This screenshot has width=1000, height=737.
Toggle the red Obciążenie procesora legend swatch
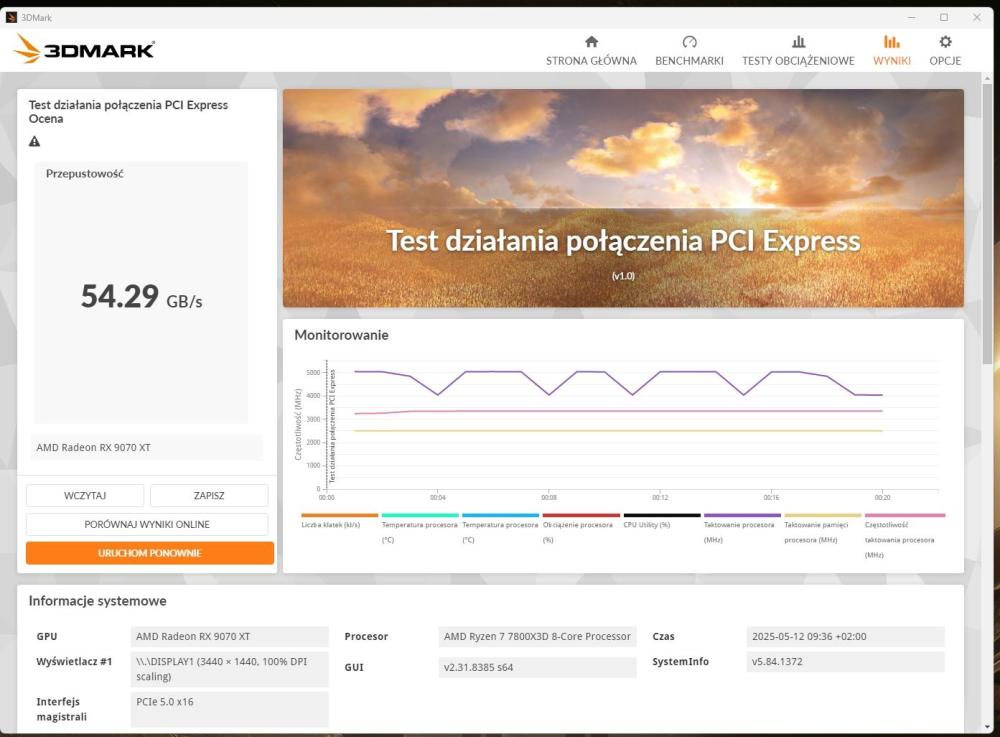pos(581,516)
